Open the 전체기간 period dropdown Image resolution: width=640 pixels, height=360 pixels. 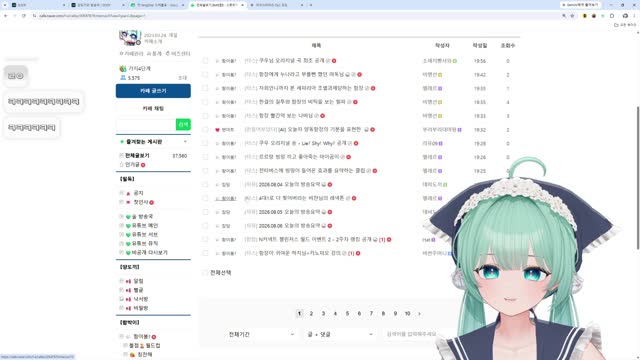[261, 334]
